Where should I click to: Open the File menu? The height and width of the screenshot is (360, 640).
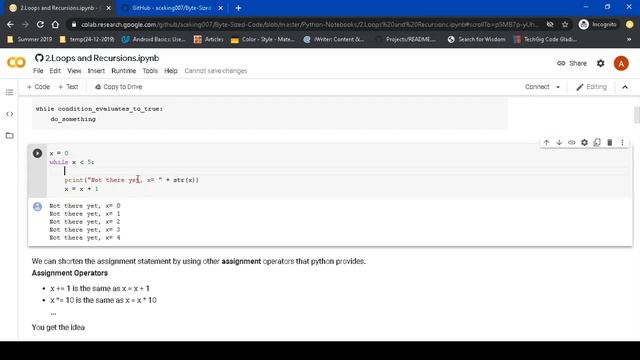coord(38,71)
